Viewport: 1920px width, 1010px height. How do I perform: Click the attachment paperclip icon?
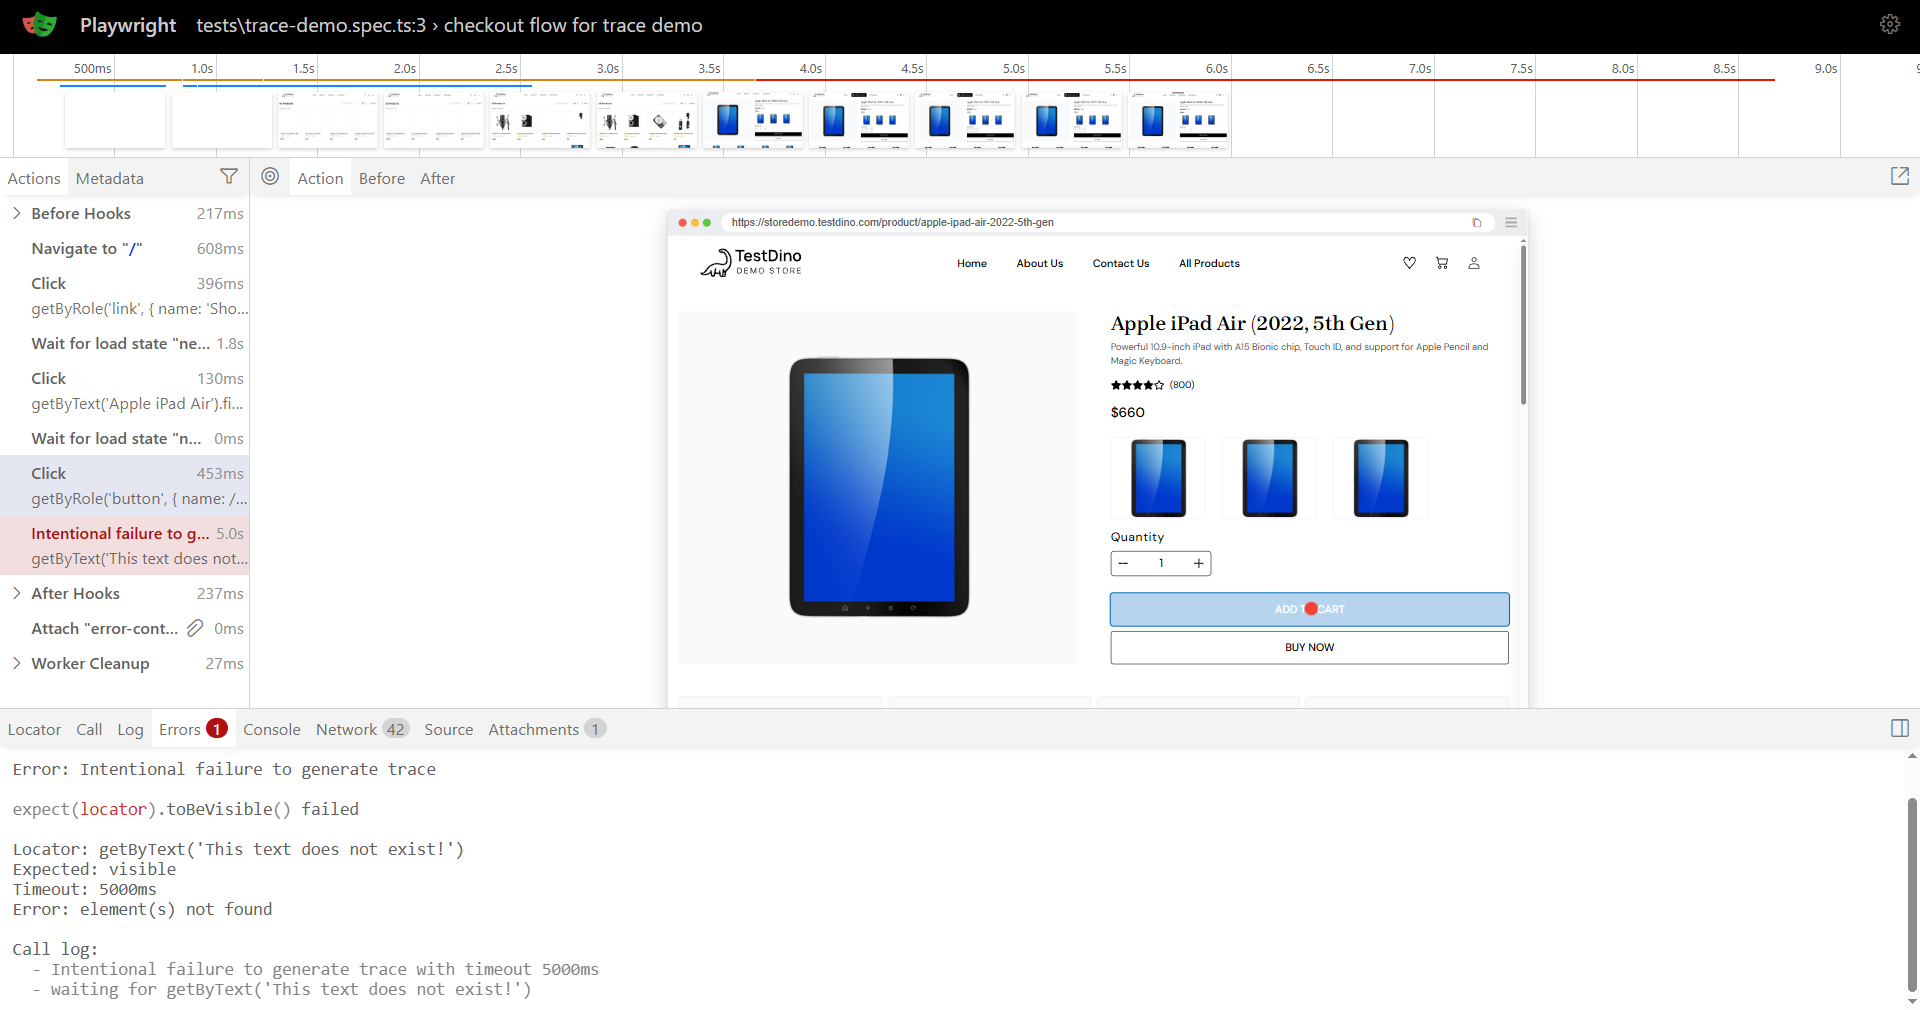coord(195,628)
